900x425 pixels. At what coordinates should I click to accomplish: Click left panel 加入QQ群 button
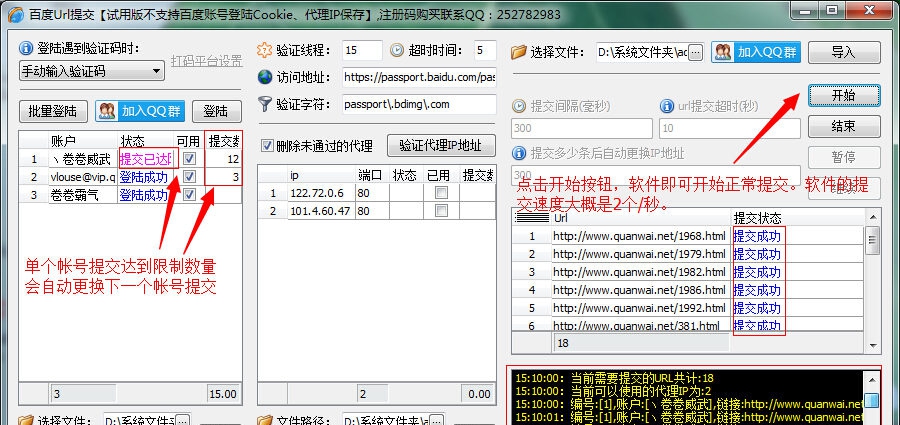point(140,111)
